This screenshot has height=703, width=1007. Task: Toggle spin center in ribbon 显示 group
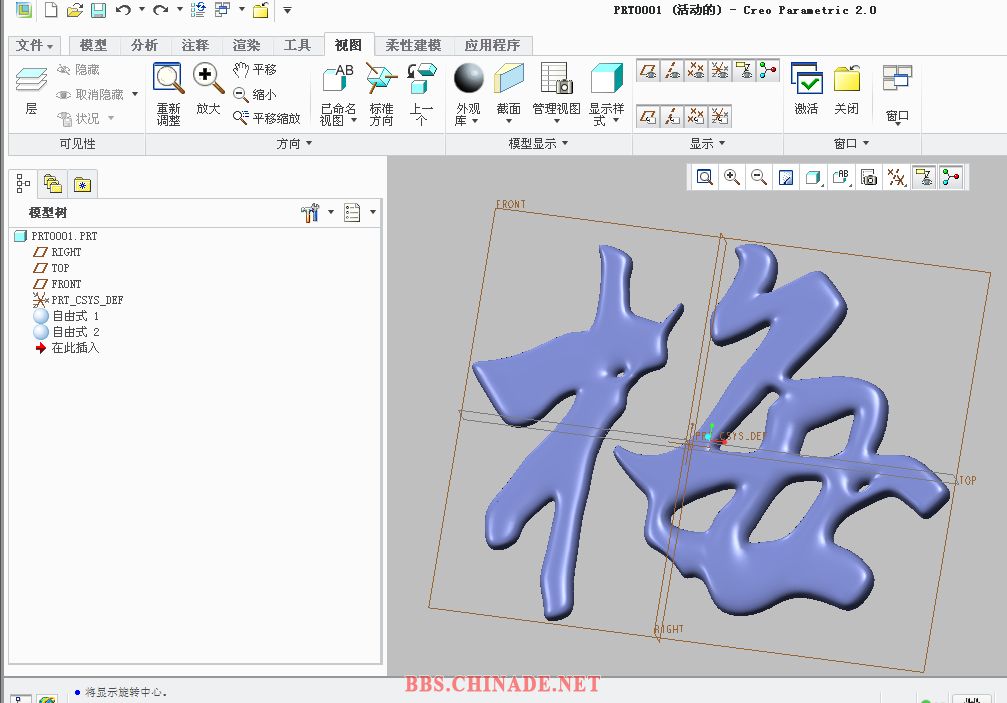(767, 70)
